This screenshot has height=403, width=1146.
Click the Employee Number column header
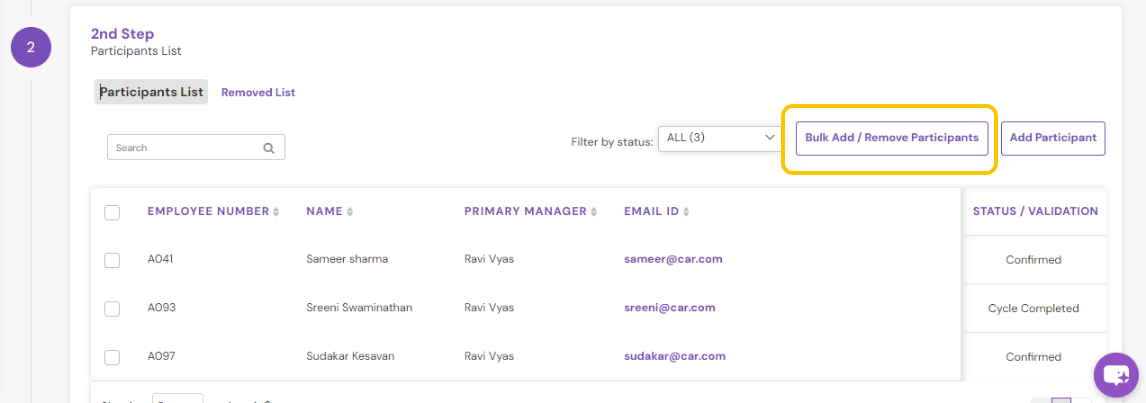pos(208,211)
